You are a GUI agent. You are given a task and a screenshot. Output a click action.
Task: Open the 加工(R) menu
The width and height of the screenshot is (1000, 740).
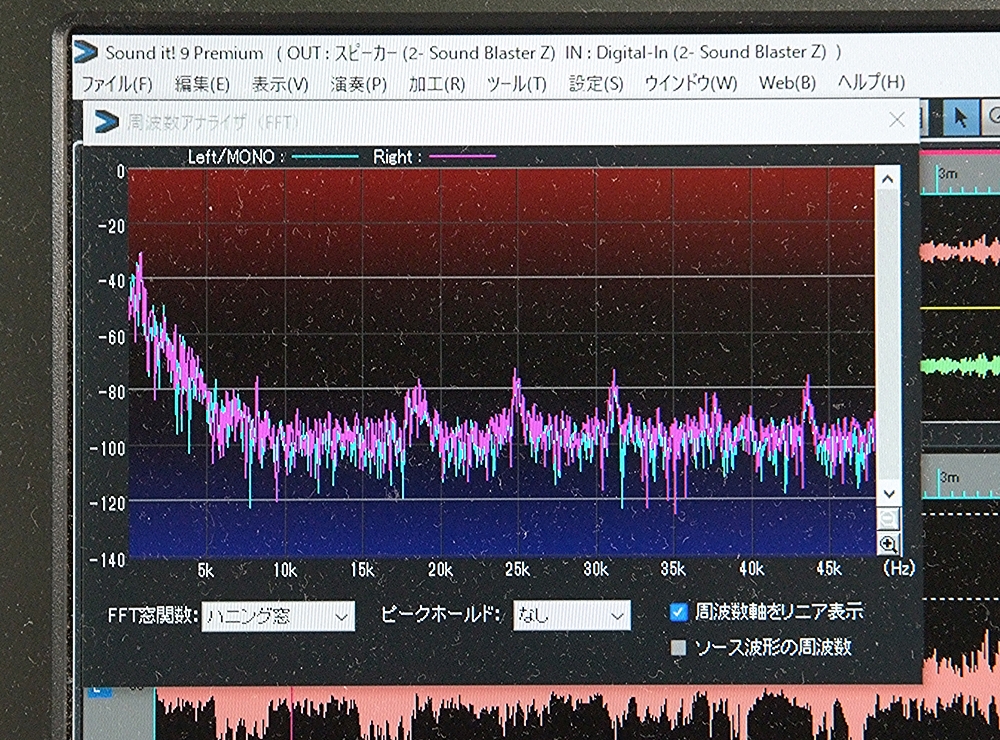tap(437, 83)
